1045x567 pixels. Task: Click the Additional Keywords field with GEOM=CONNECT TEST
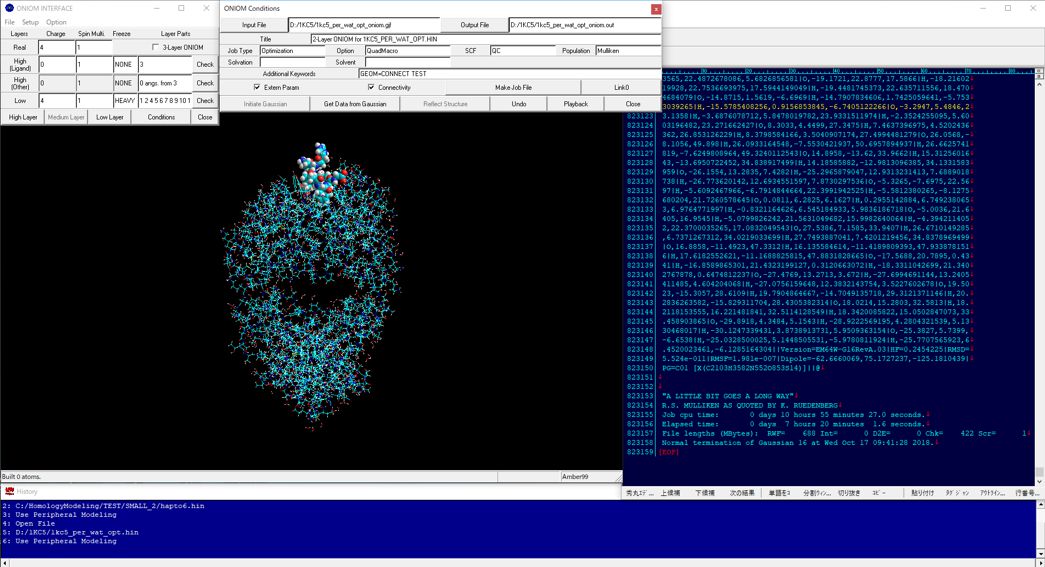tap(509, 73)
